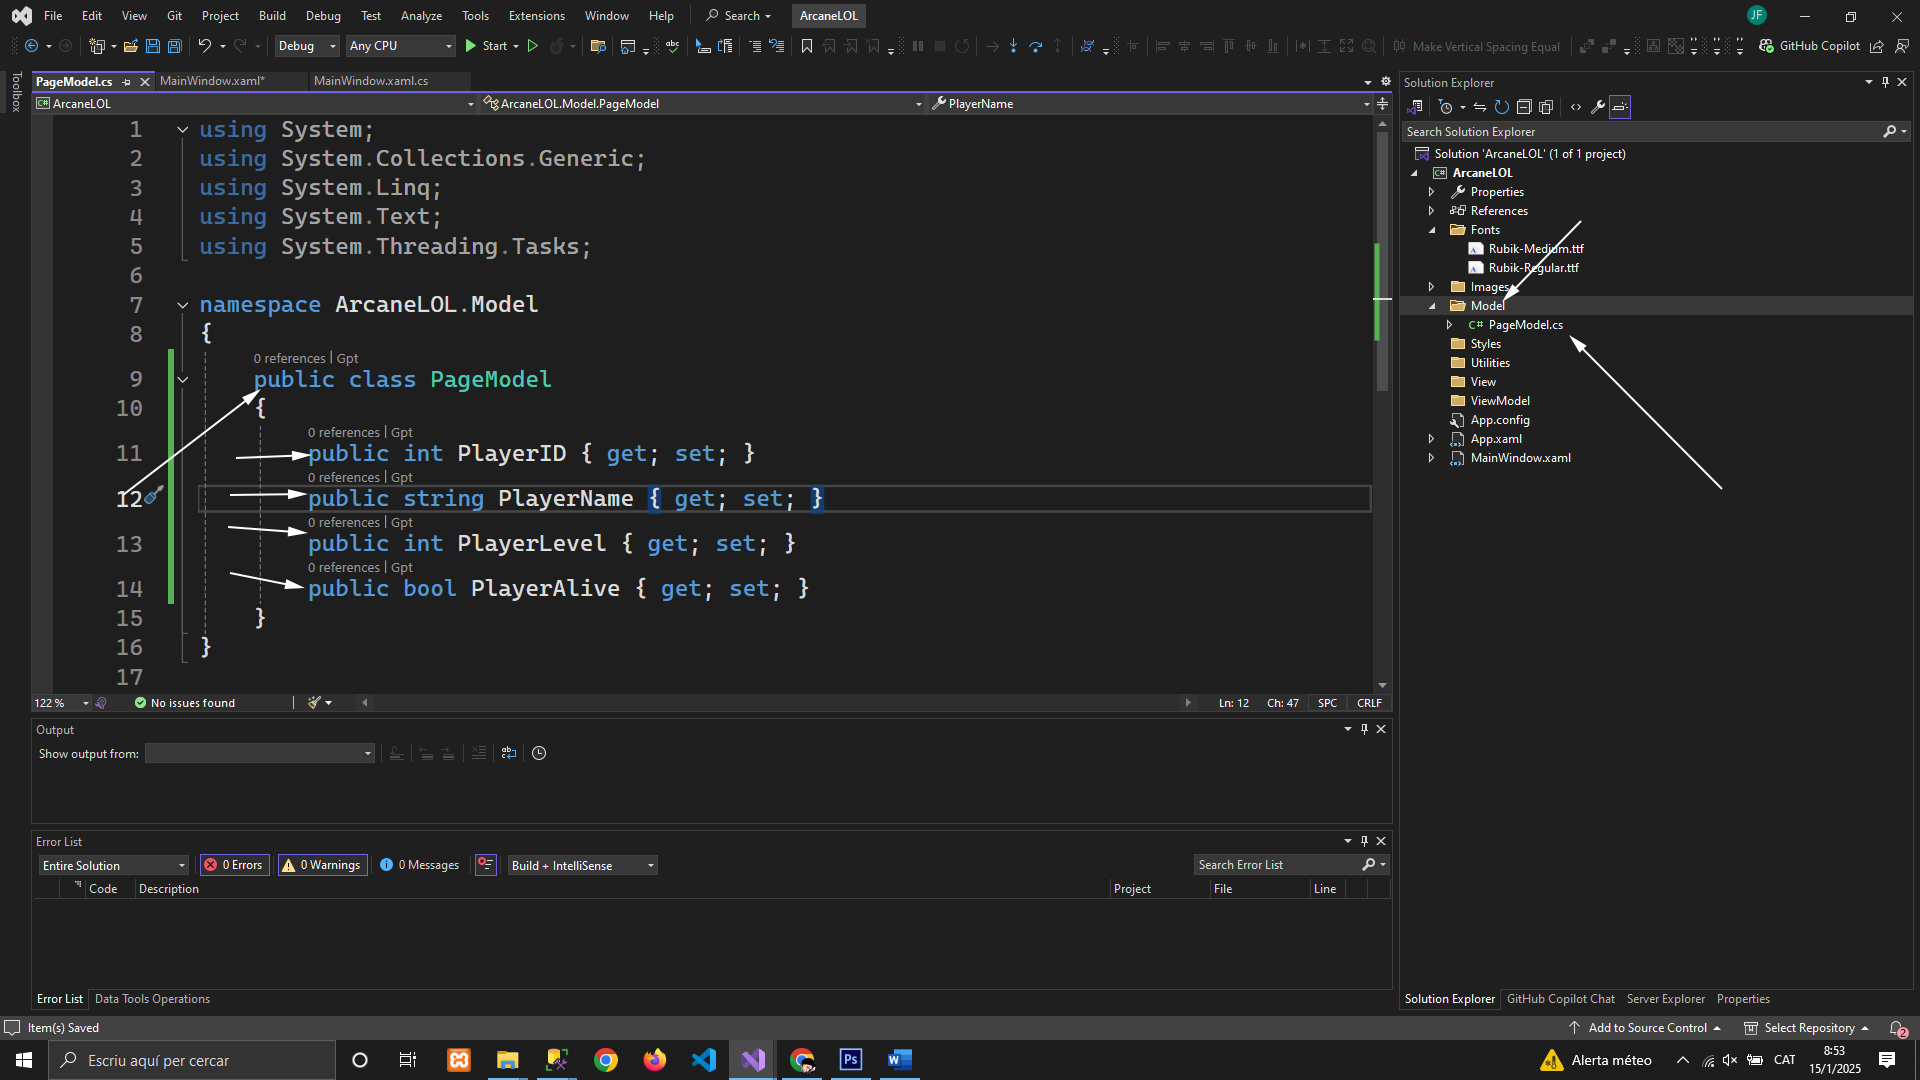This screenshot has height=1080, width=1920.
Task: Click the Undo arrow in the toolbar
Action: [204, 46]
